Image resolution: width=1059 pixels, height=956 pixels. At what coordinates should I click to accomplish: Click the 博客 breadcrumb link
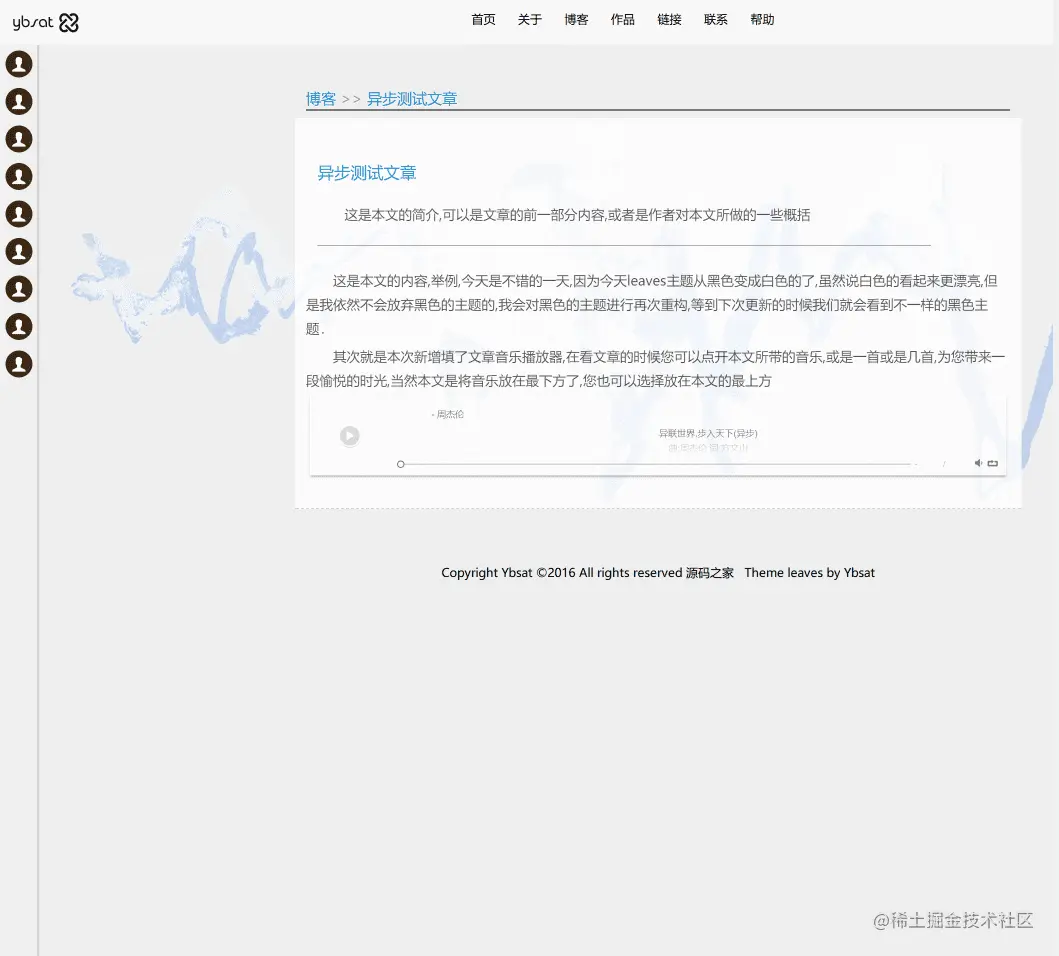pyautogui.click(x=320, y=99)
